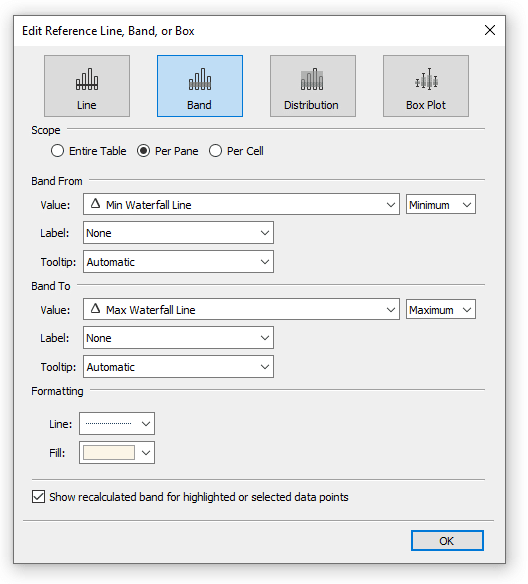The width and height of the screenshot is (528, 584).
Task: Expand the Band To Tooltip dropdown
Action: 178,367
